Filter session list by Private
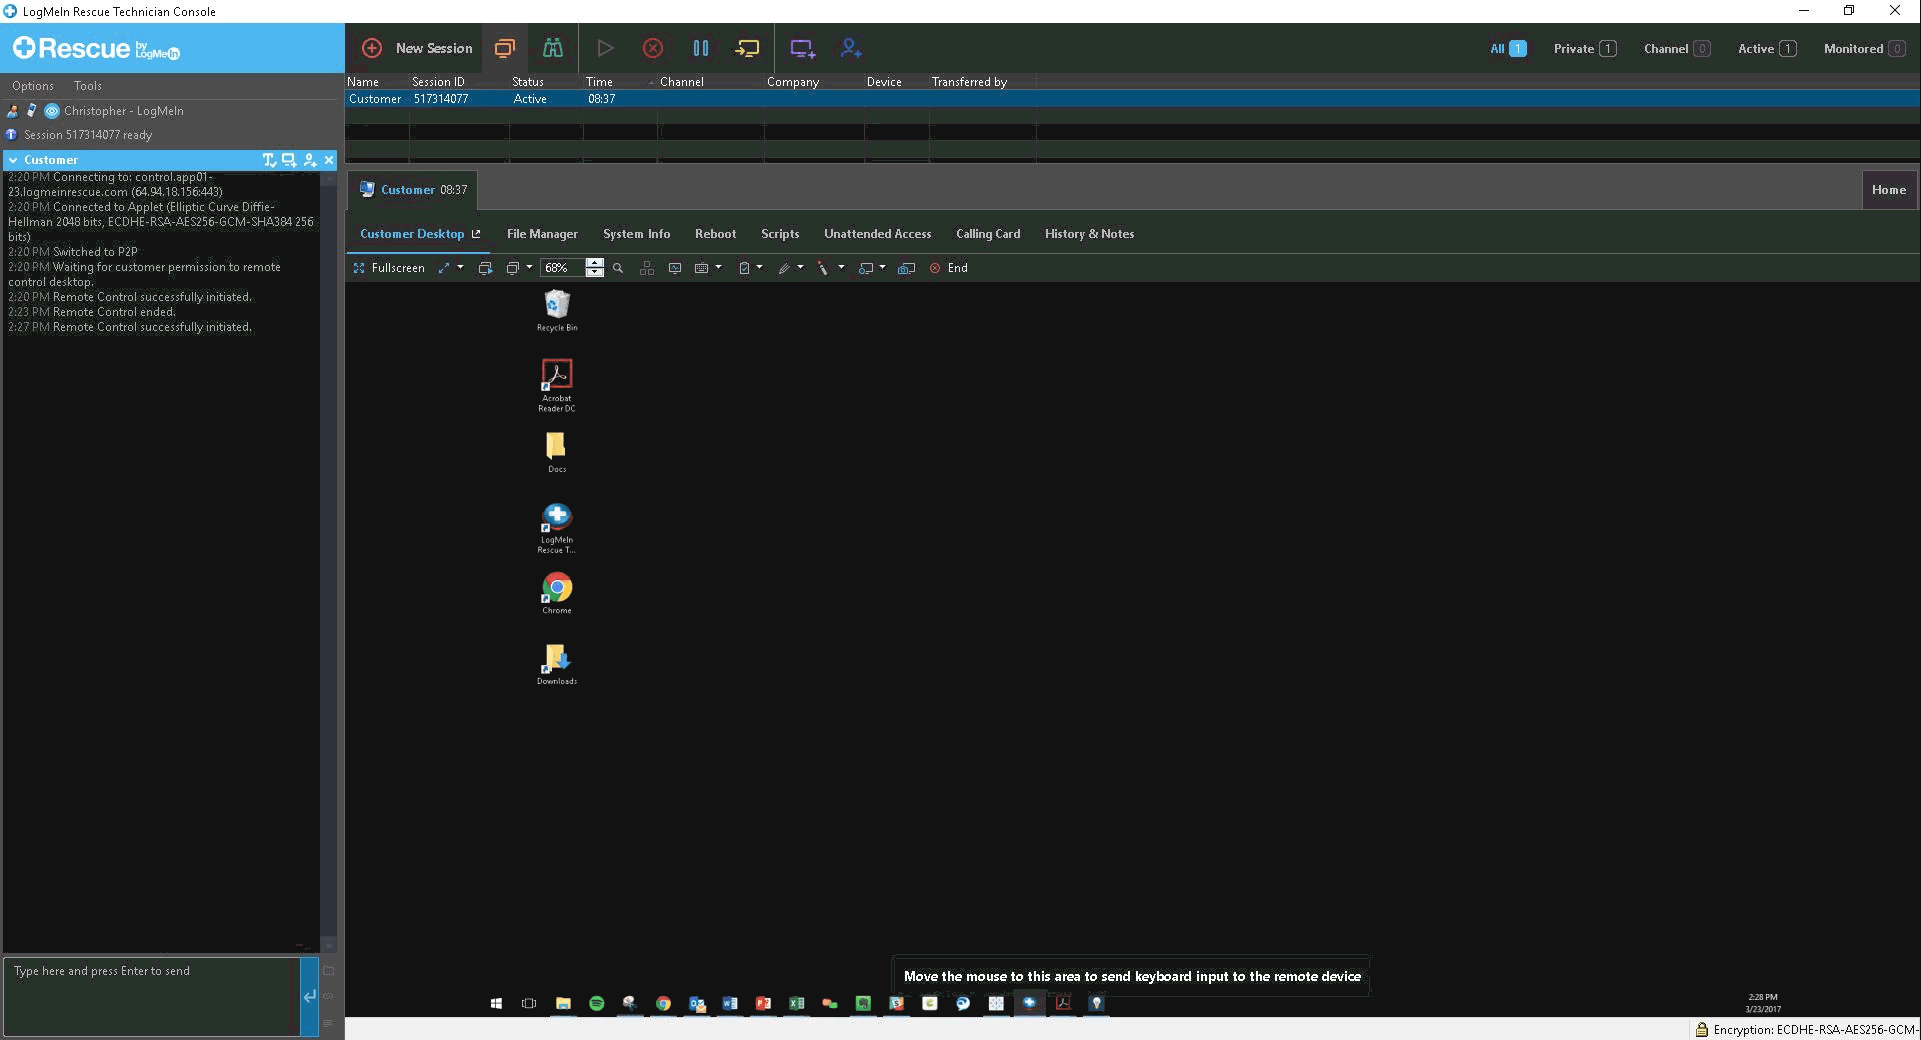Image resolution: width=1921 pixels, height=1040 pixels. pyautogui.click(x=1584, y=48)
